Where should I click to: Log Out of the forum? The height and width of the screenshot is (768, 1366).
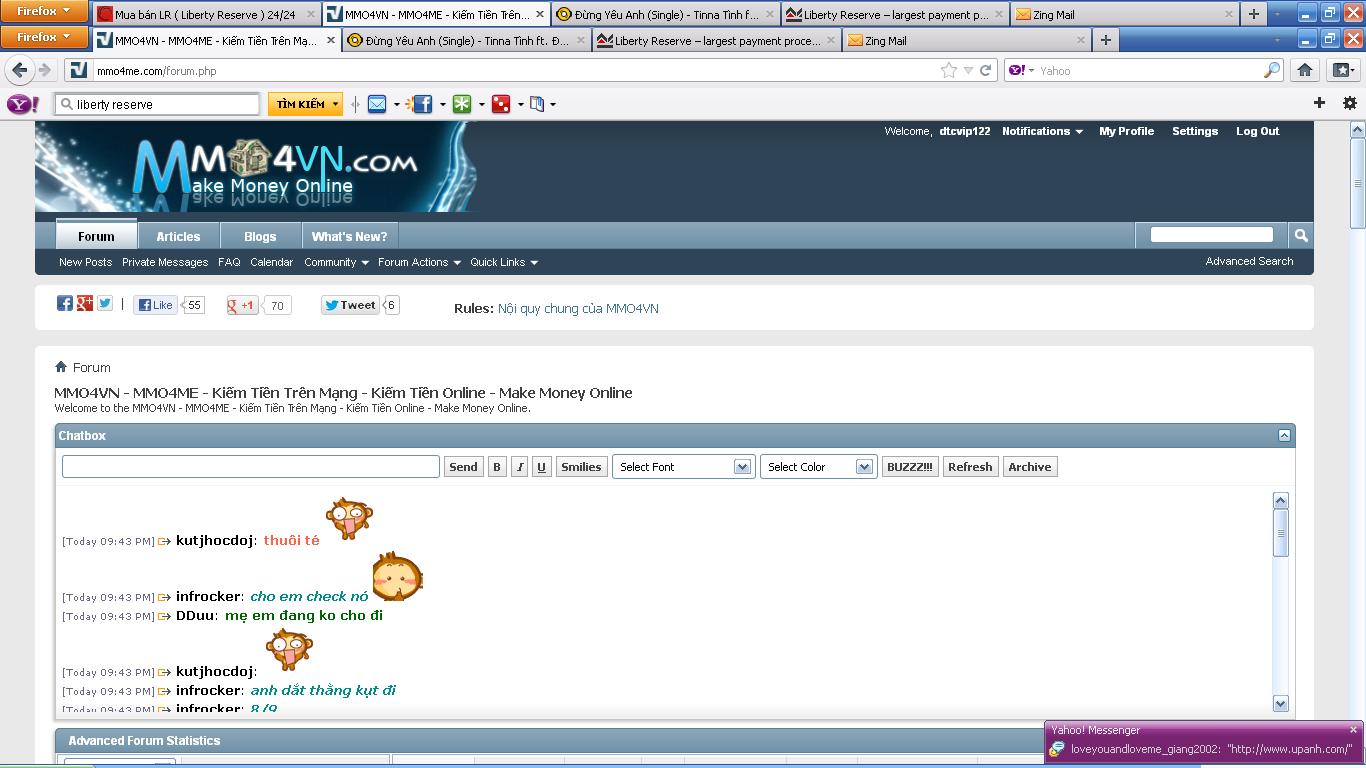click(1257, 131)
